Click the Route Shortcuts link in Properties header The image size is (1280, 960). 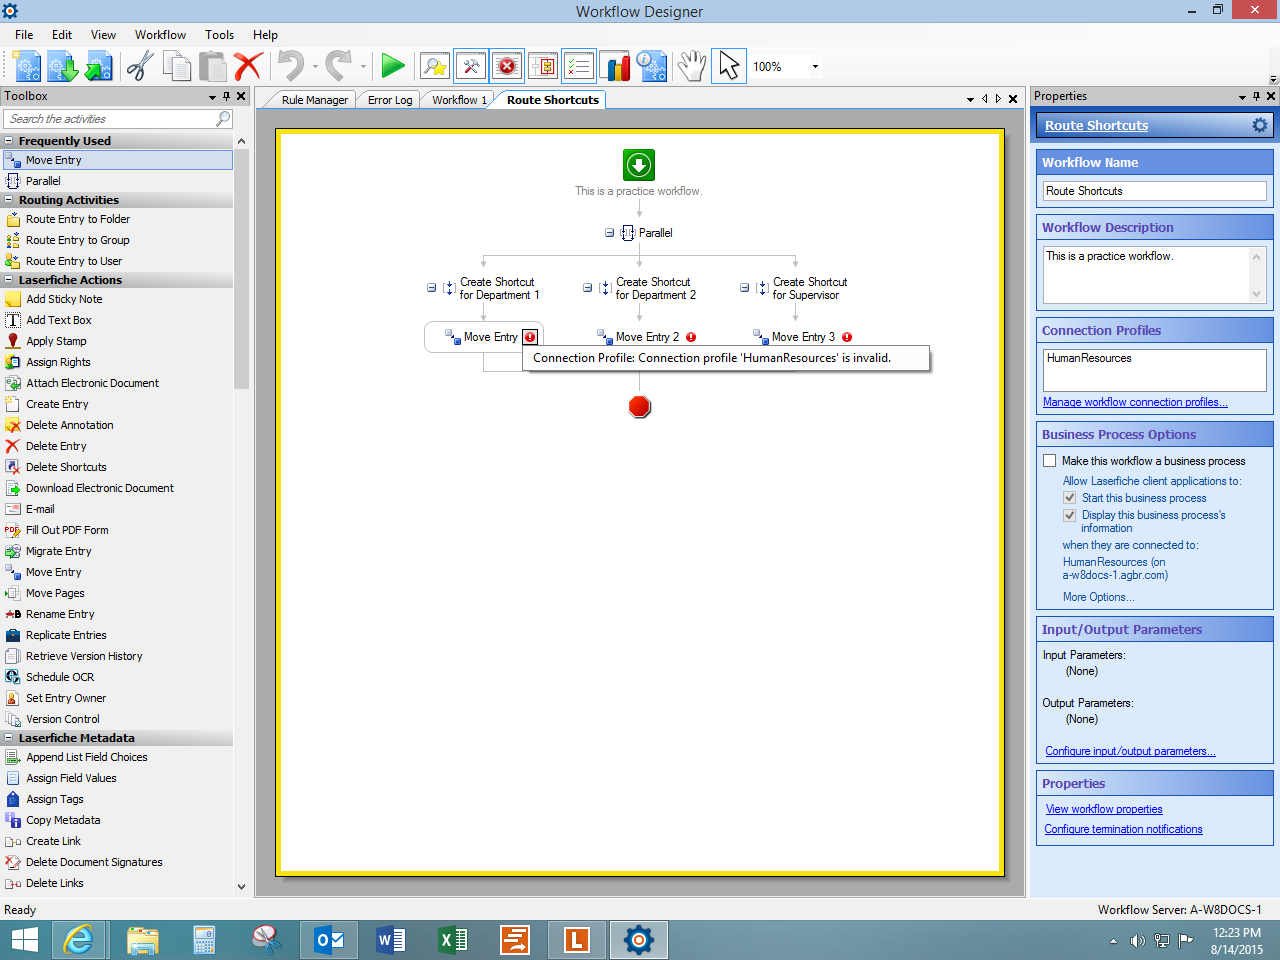(x=1096, y=125)
